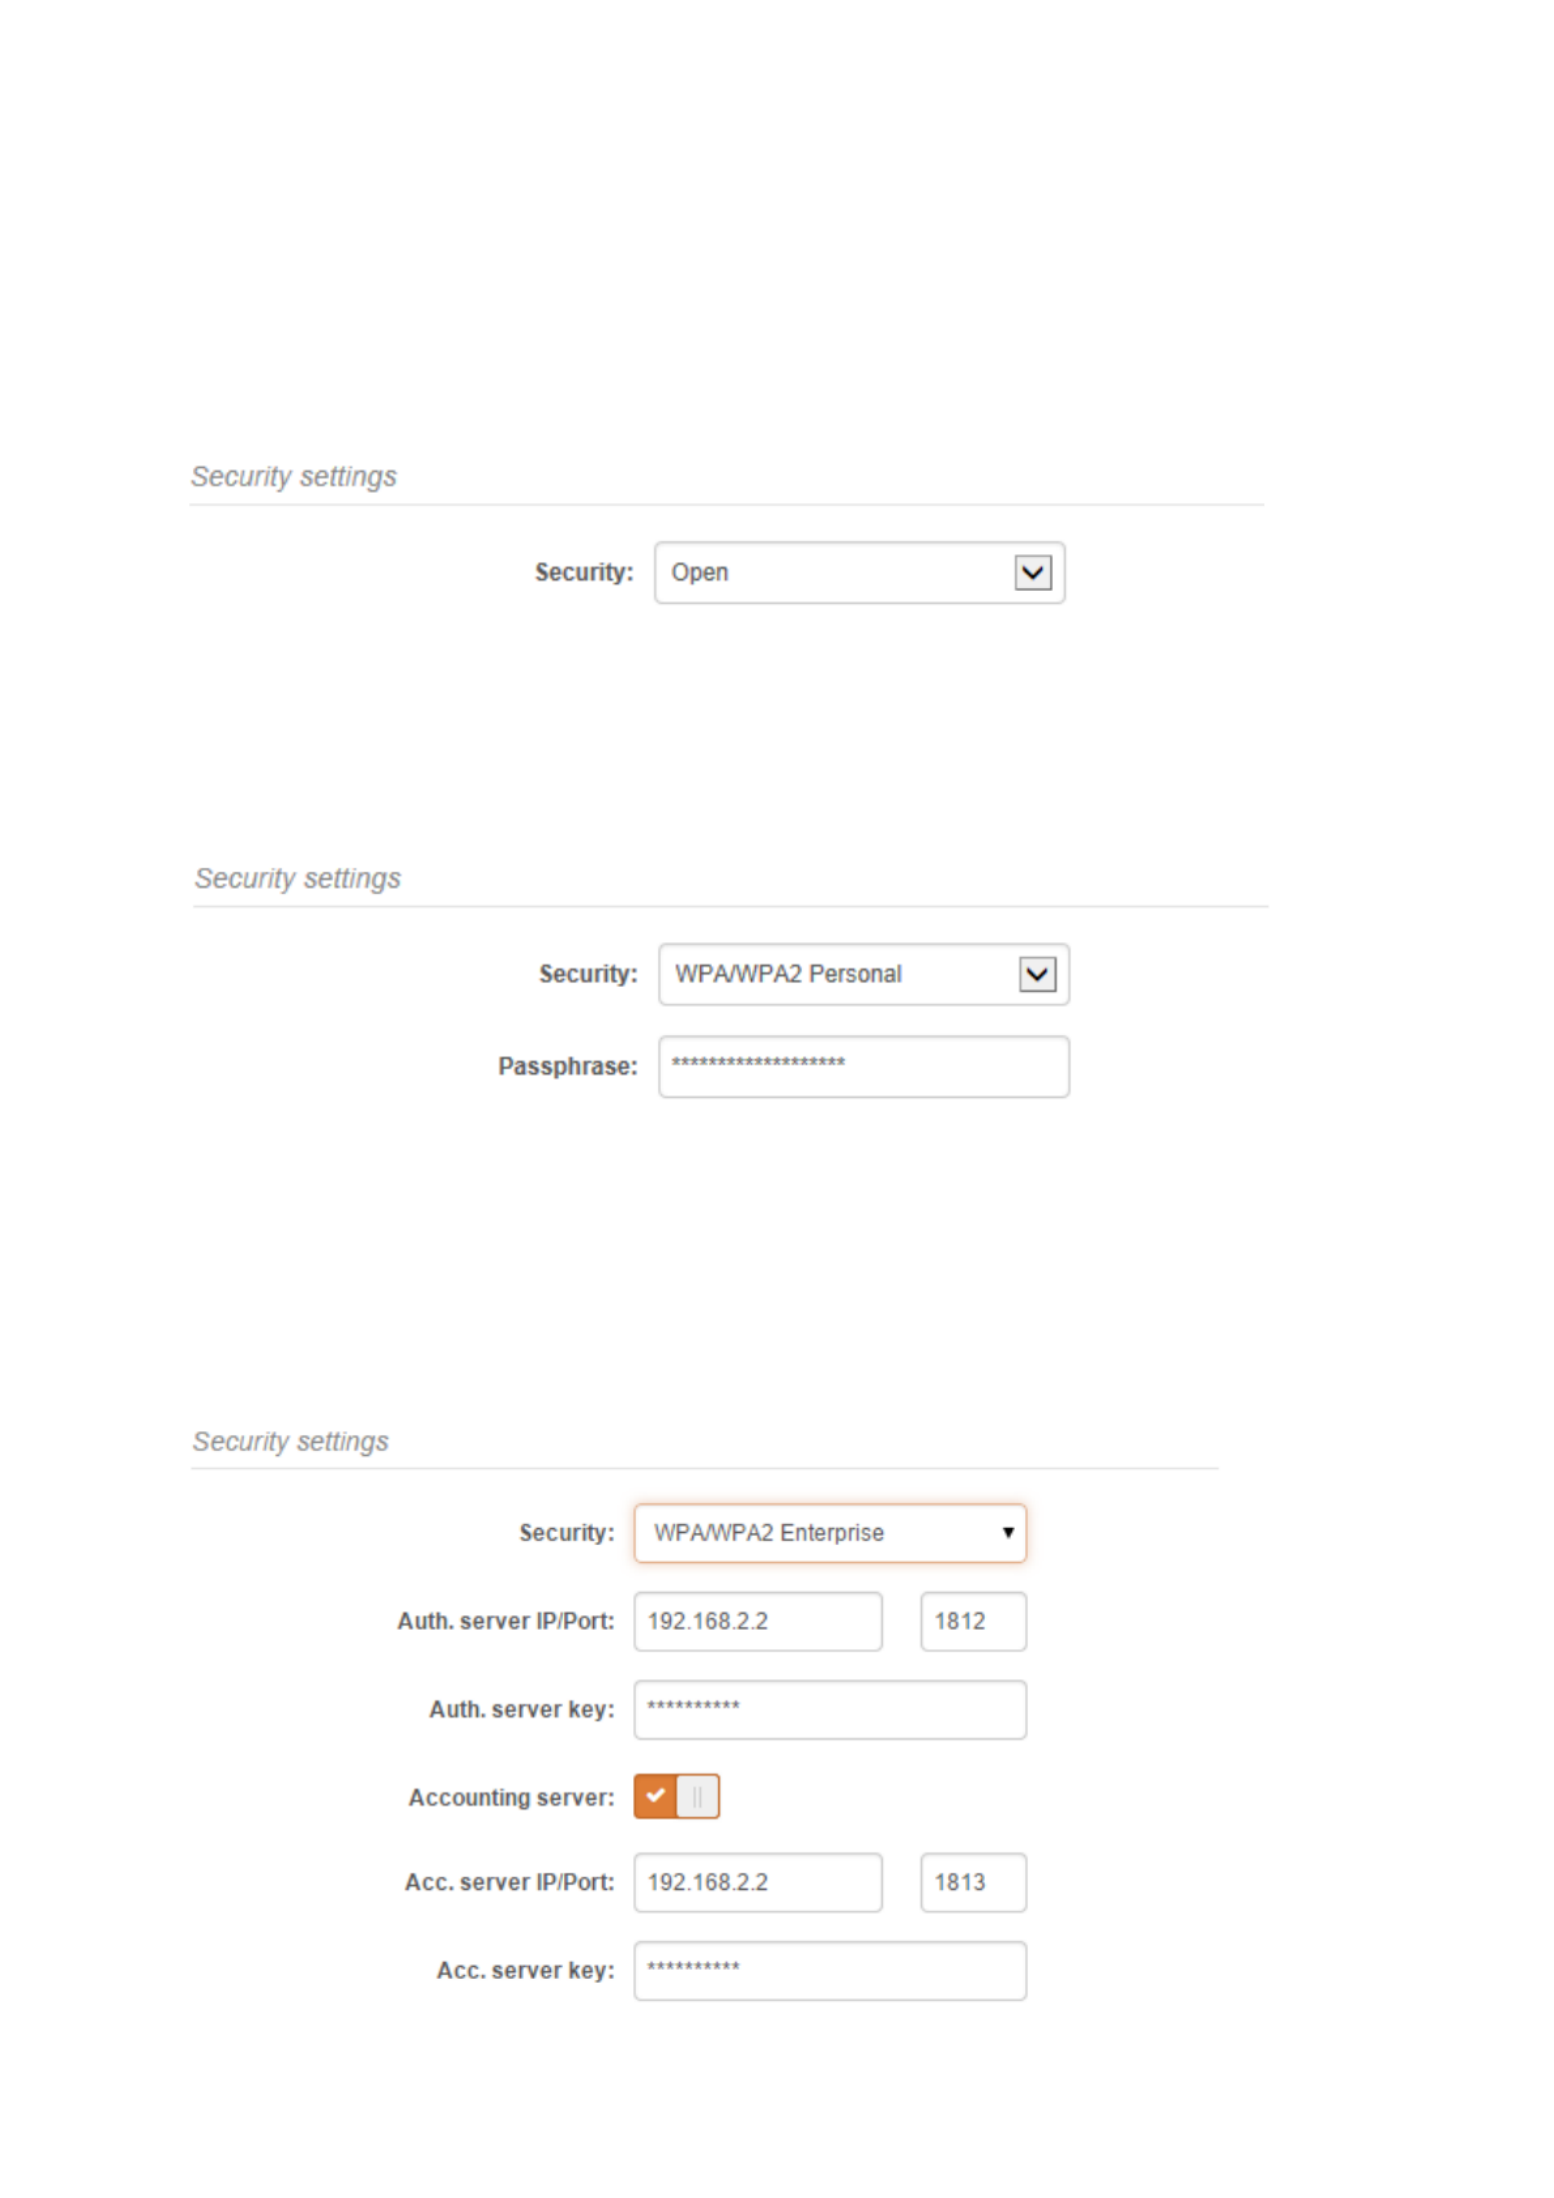
Task: Toggle the Accounting server switch
Action: (676, 1795)
